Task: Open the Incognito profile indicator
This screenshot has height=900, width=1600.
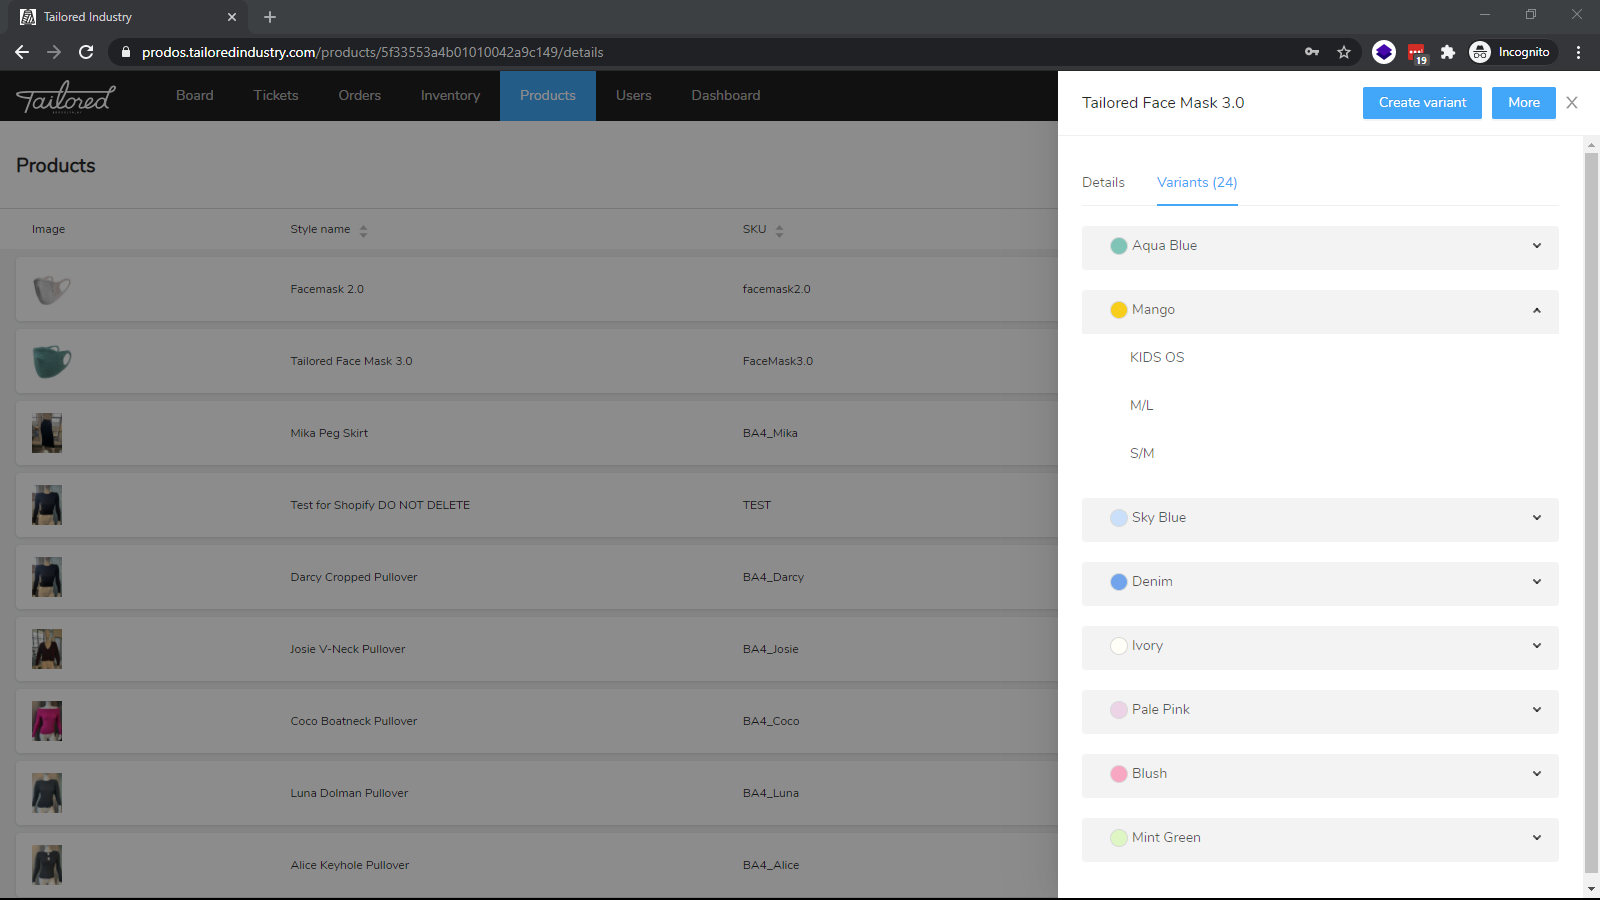Action: pyautogui.click(x=1511, y=52)
